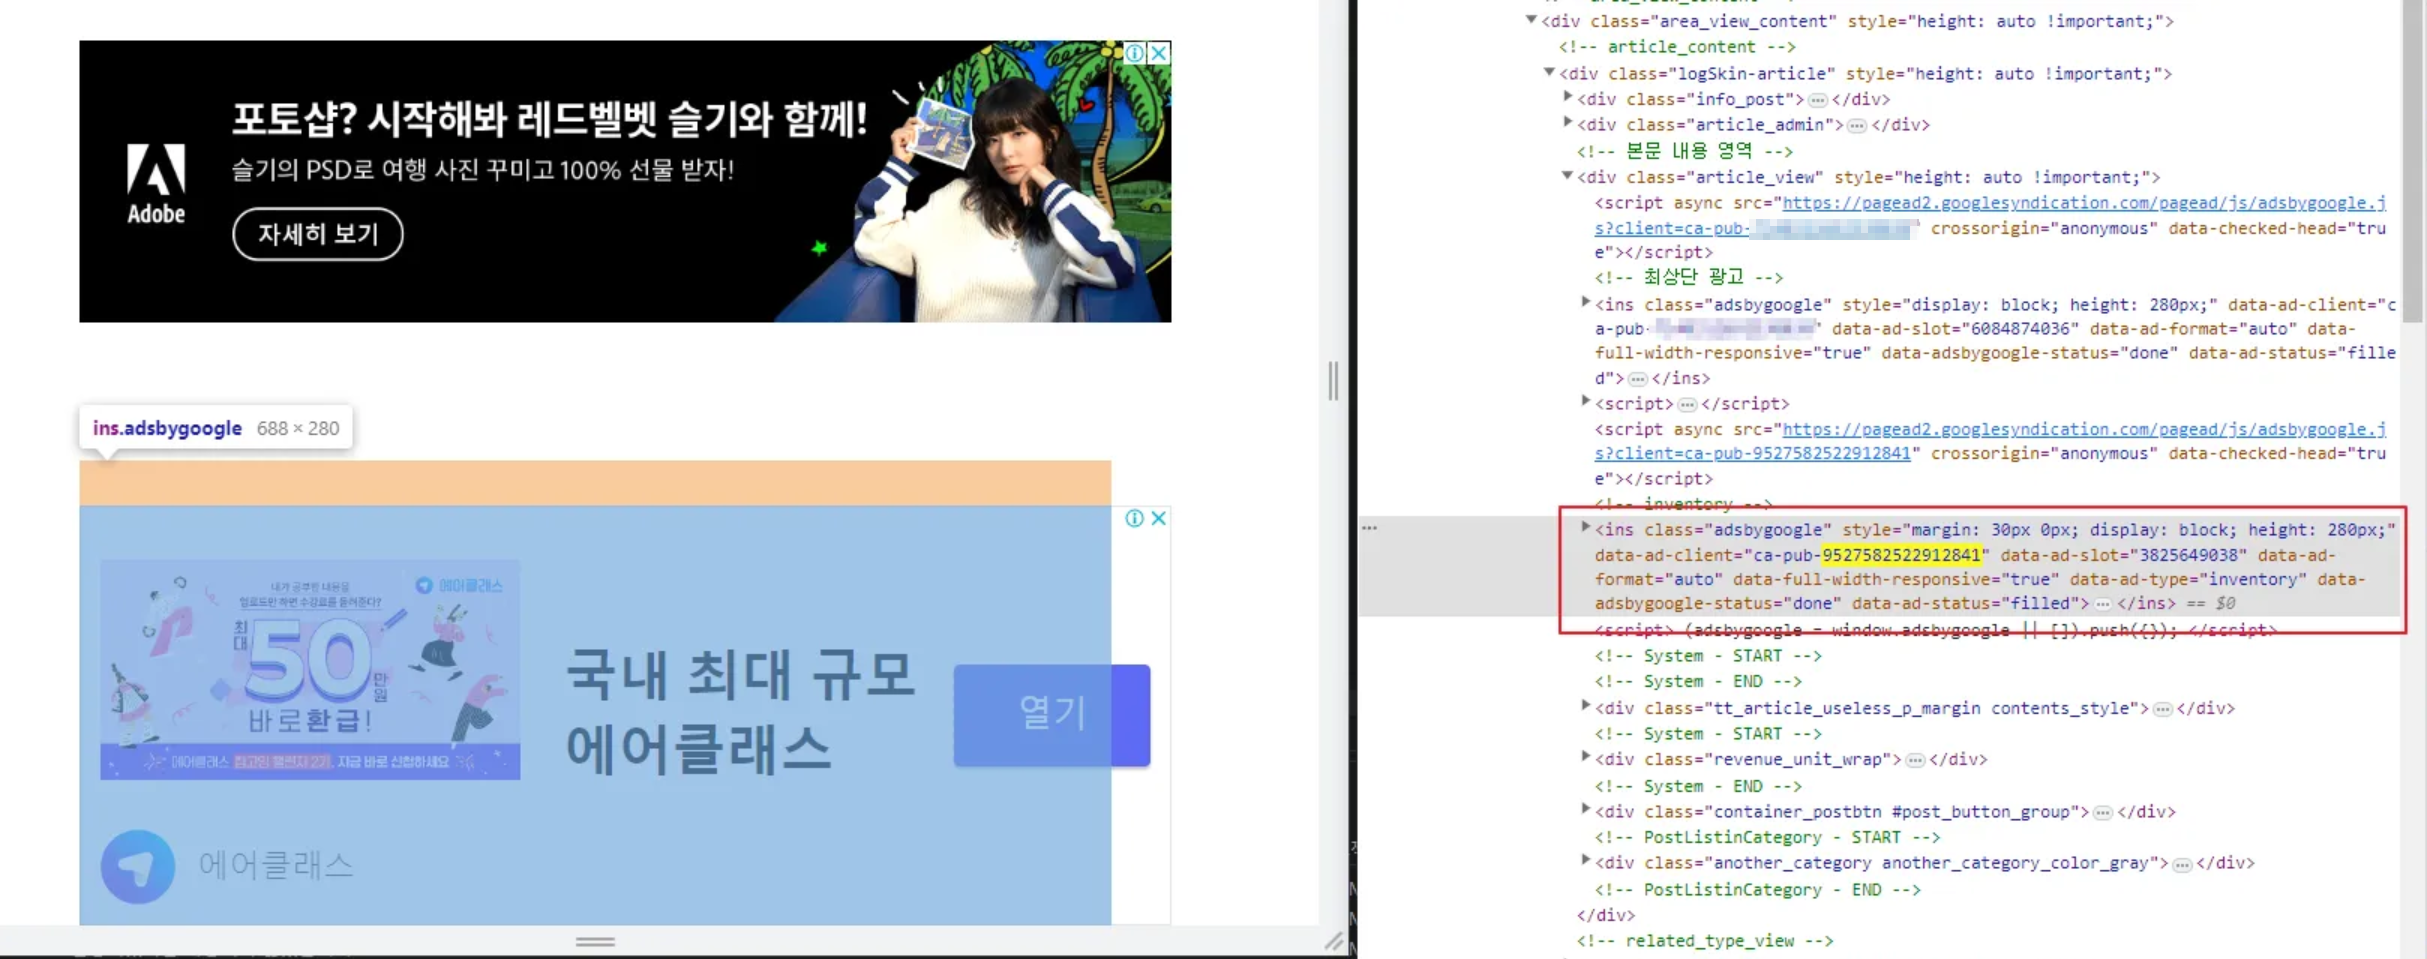Click the 열기 button on the 에어클래스 ad

[1051, 714]
